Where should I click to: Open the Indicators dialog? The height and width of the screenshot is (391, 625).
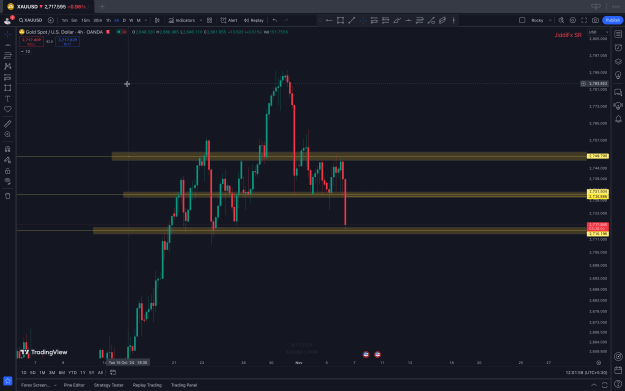pyautogui.click(x=182, y=20)
